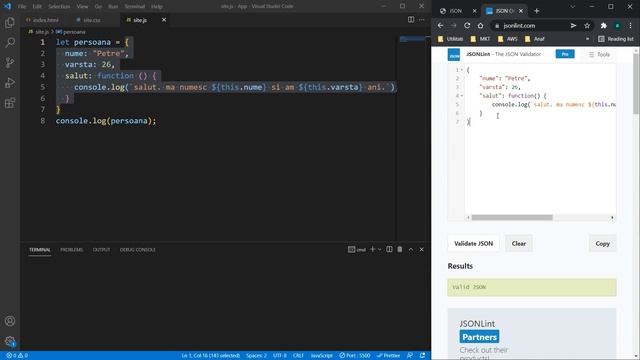Close the terminal panel
640x360 pixels.
(422, 249)
